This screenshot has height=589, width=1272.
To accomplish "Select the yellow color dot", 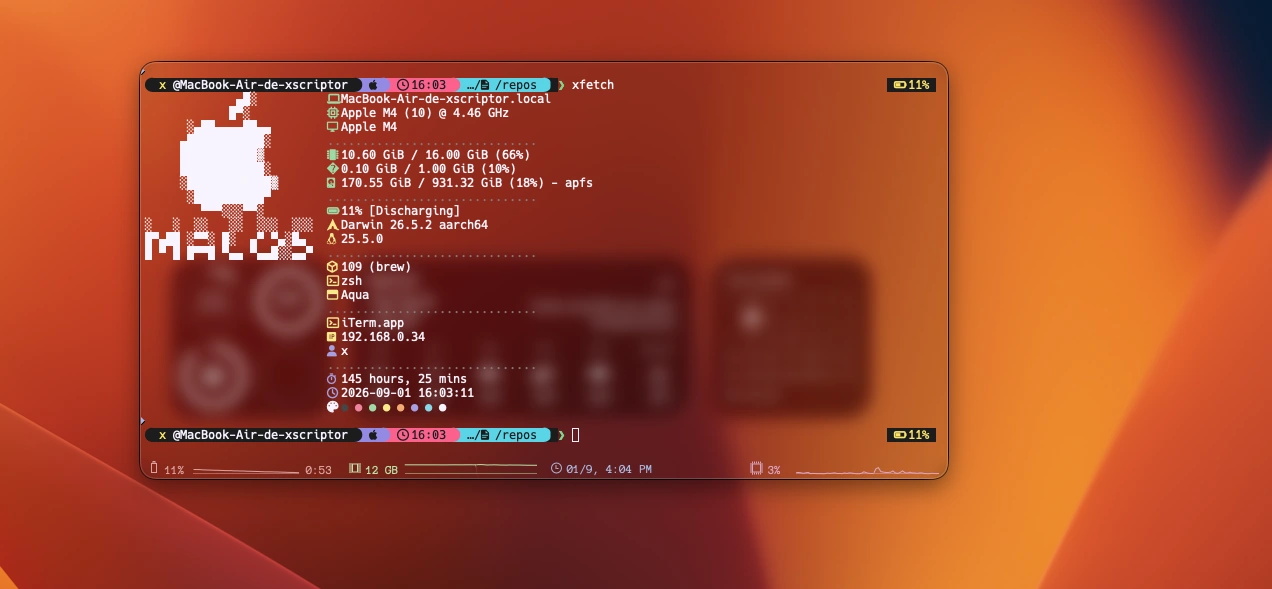I will (x=386, y=408).
